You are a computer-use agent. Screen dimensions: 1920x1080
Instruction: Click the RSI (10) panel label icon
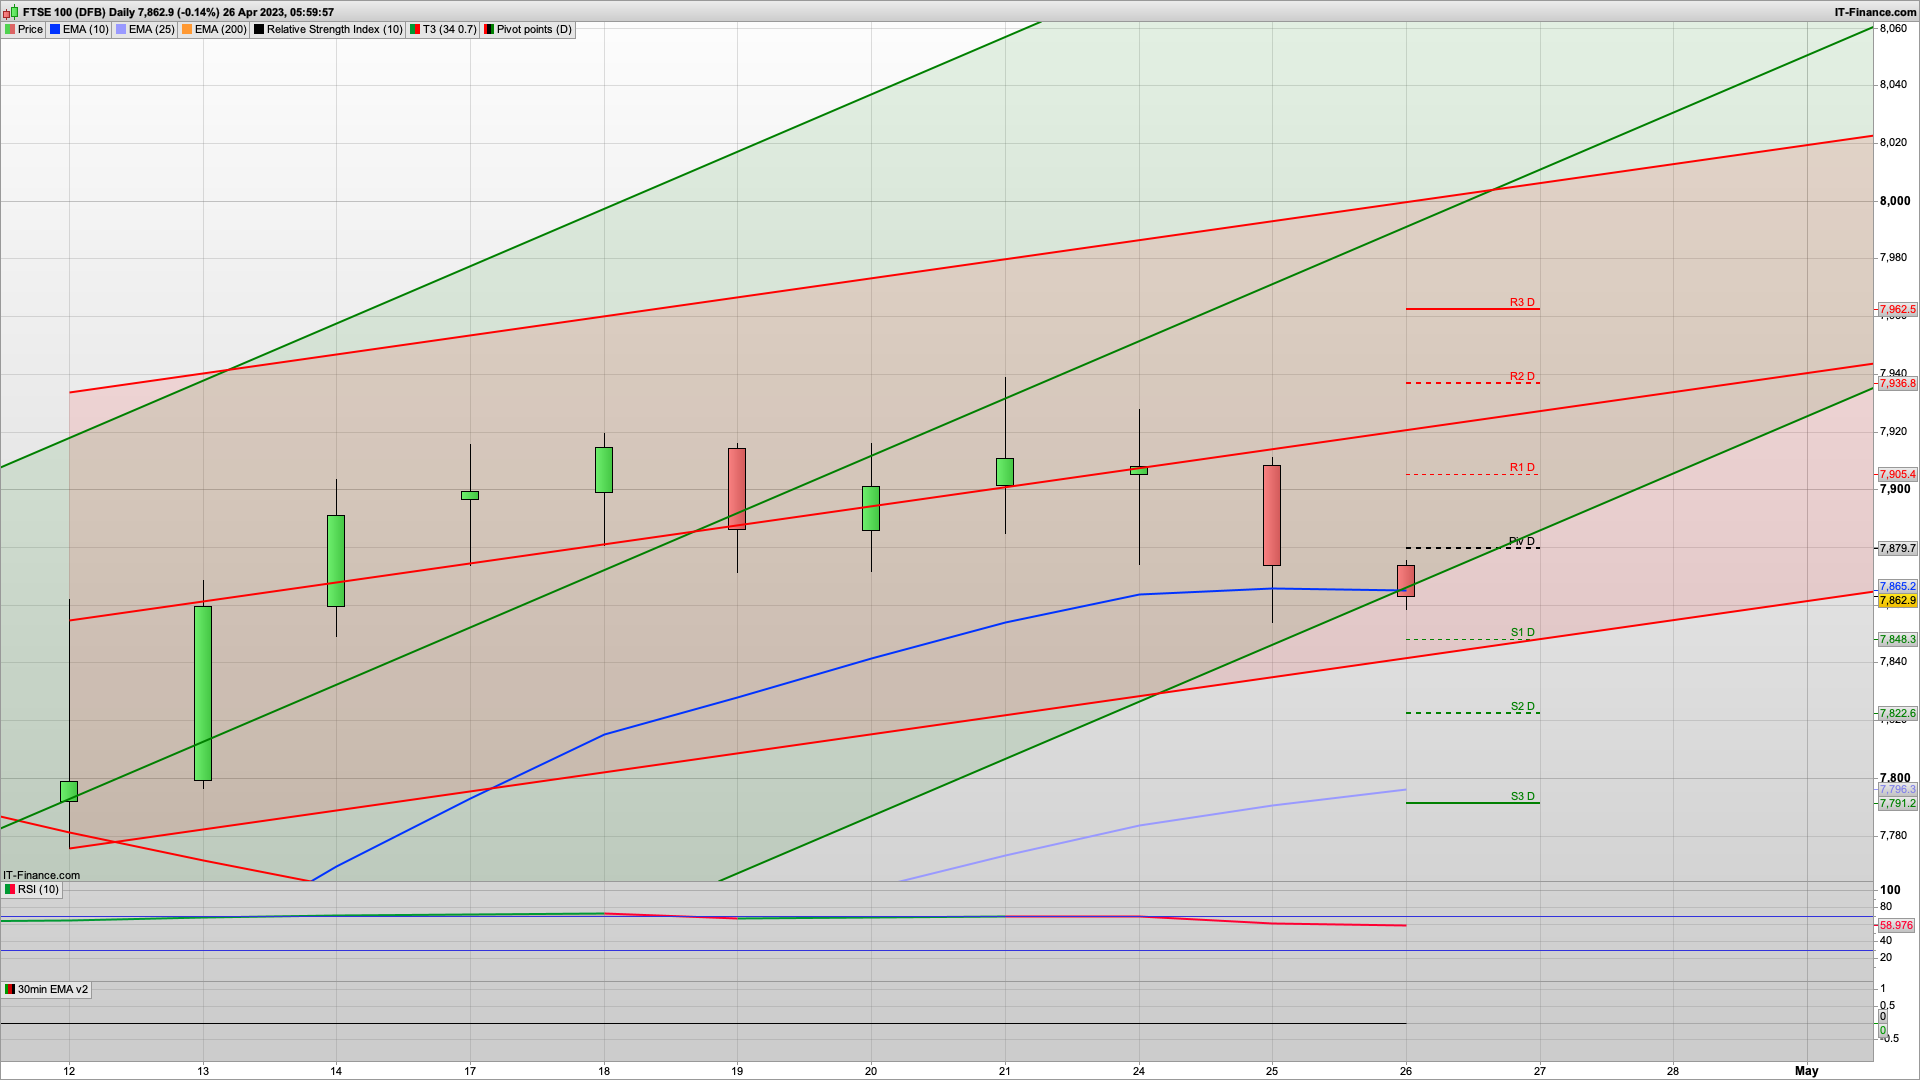coord(10,889)
